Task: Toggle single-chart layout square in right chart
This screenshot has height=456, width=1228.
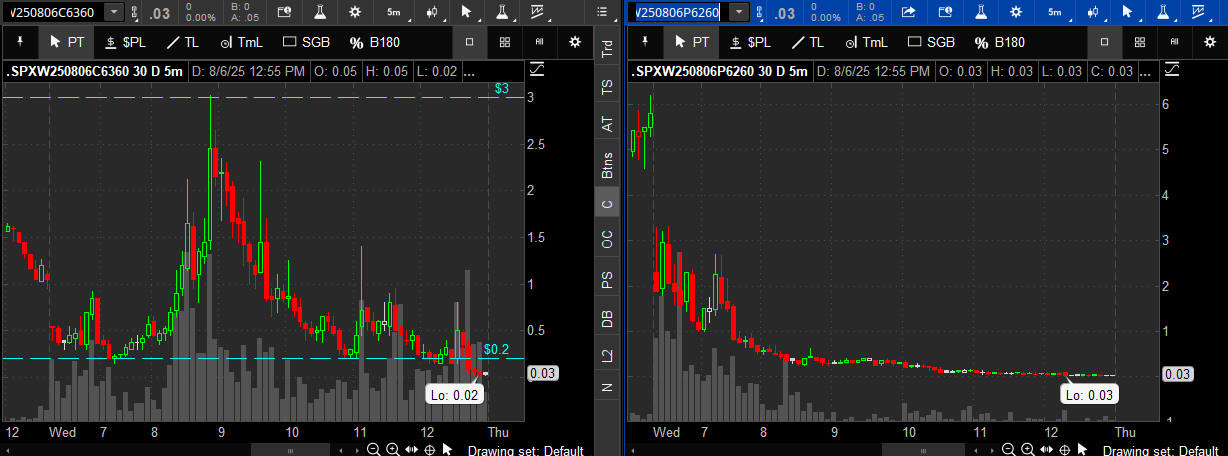Action: point(1104,42)
